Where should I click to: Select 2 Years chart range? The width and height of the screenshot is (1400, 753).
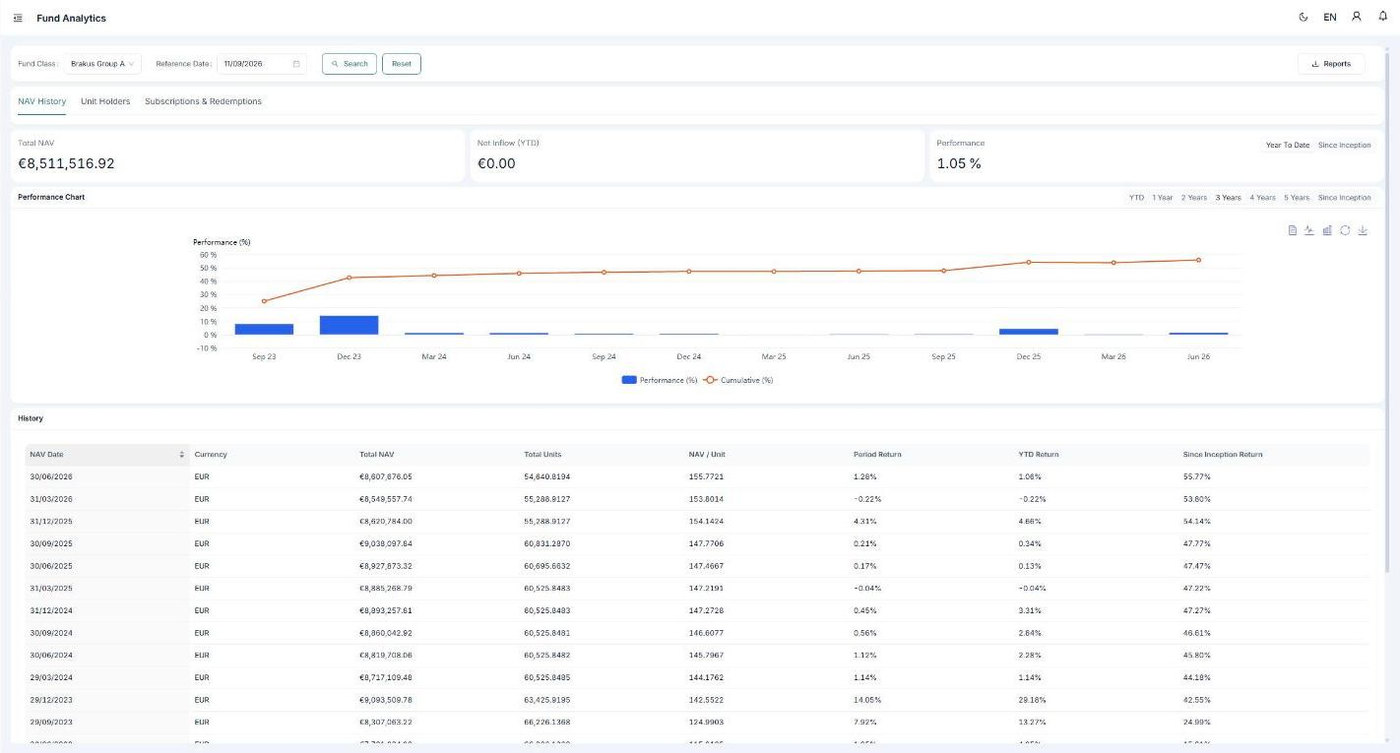(x=1194, y=197)
